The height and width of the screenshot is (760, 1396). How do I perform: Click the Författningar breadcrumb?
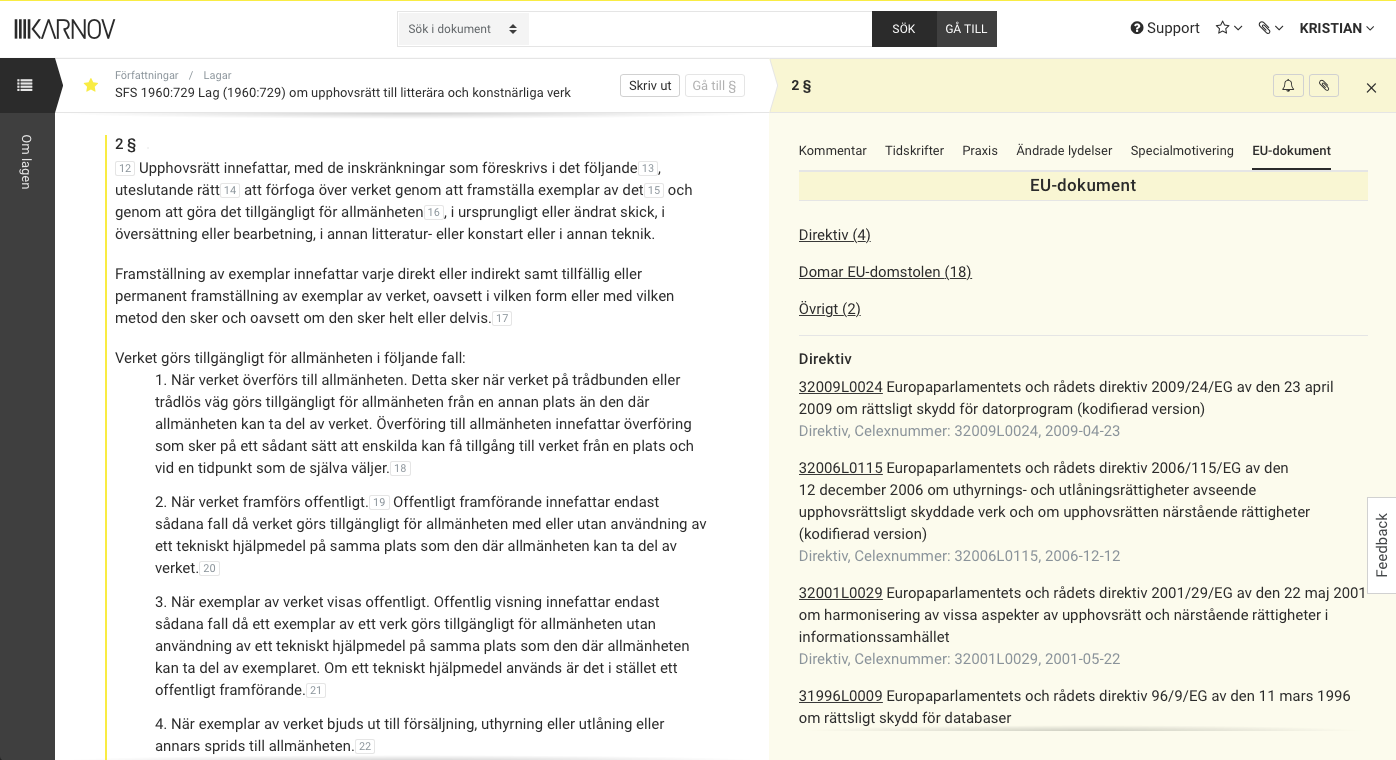click(147, 75)
